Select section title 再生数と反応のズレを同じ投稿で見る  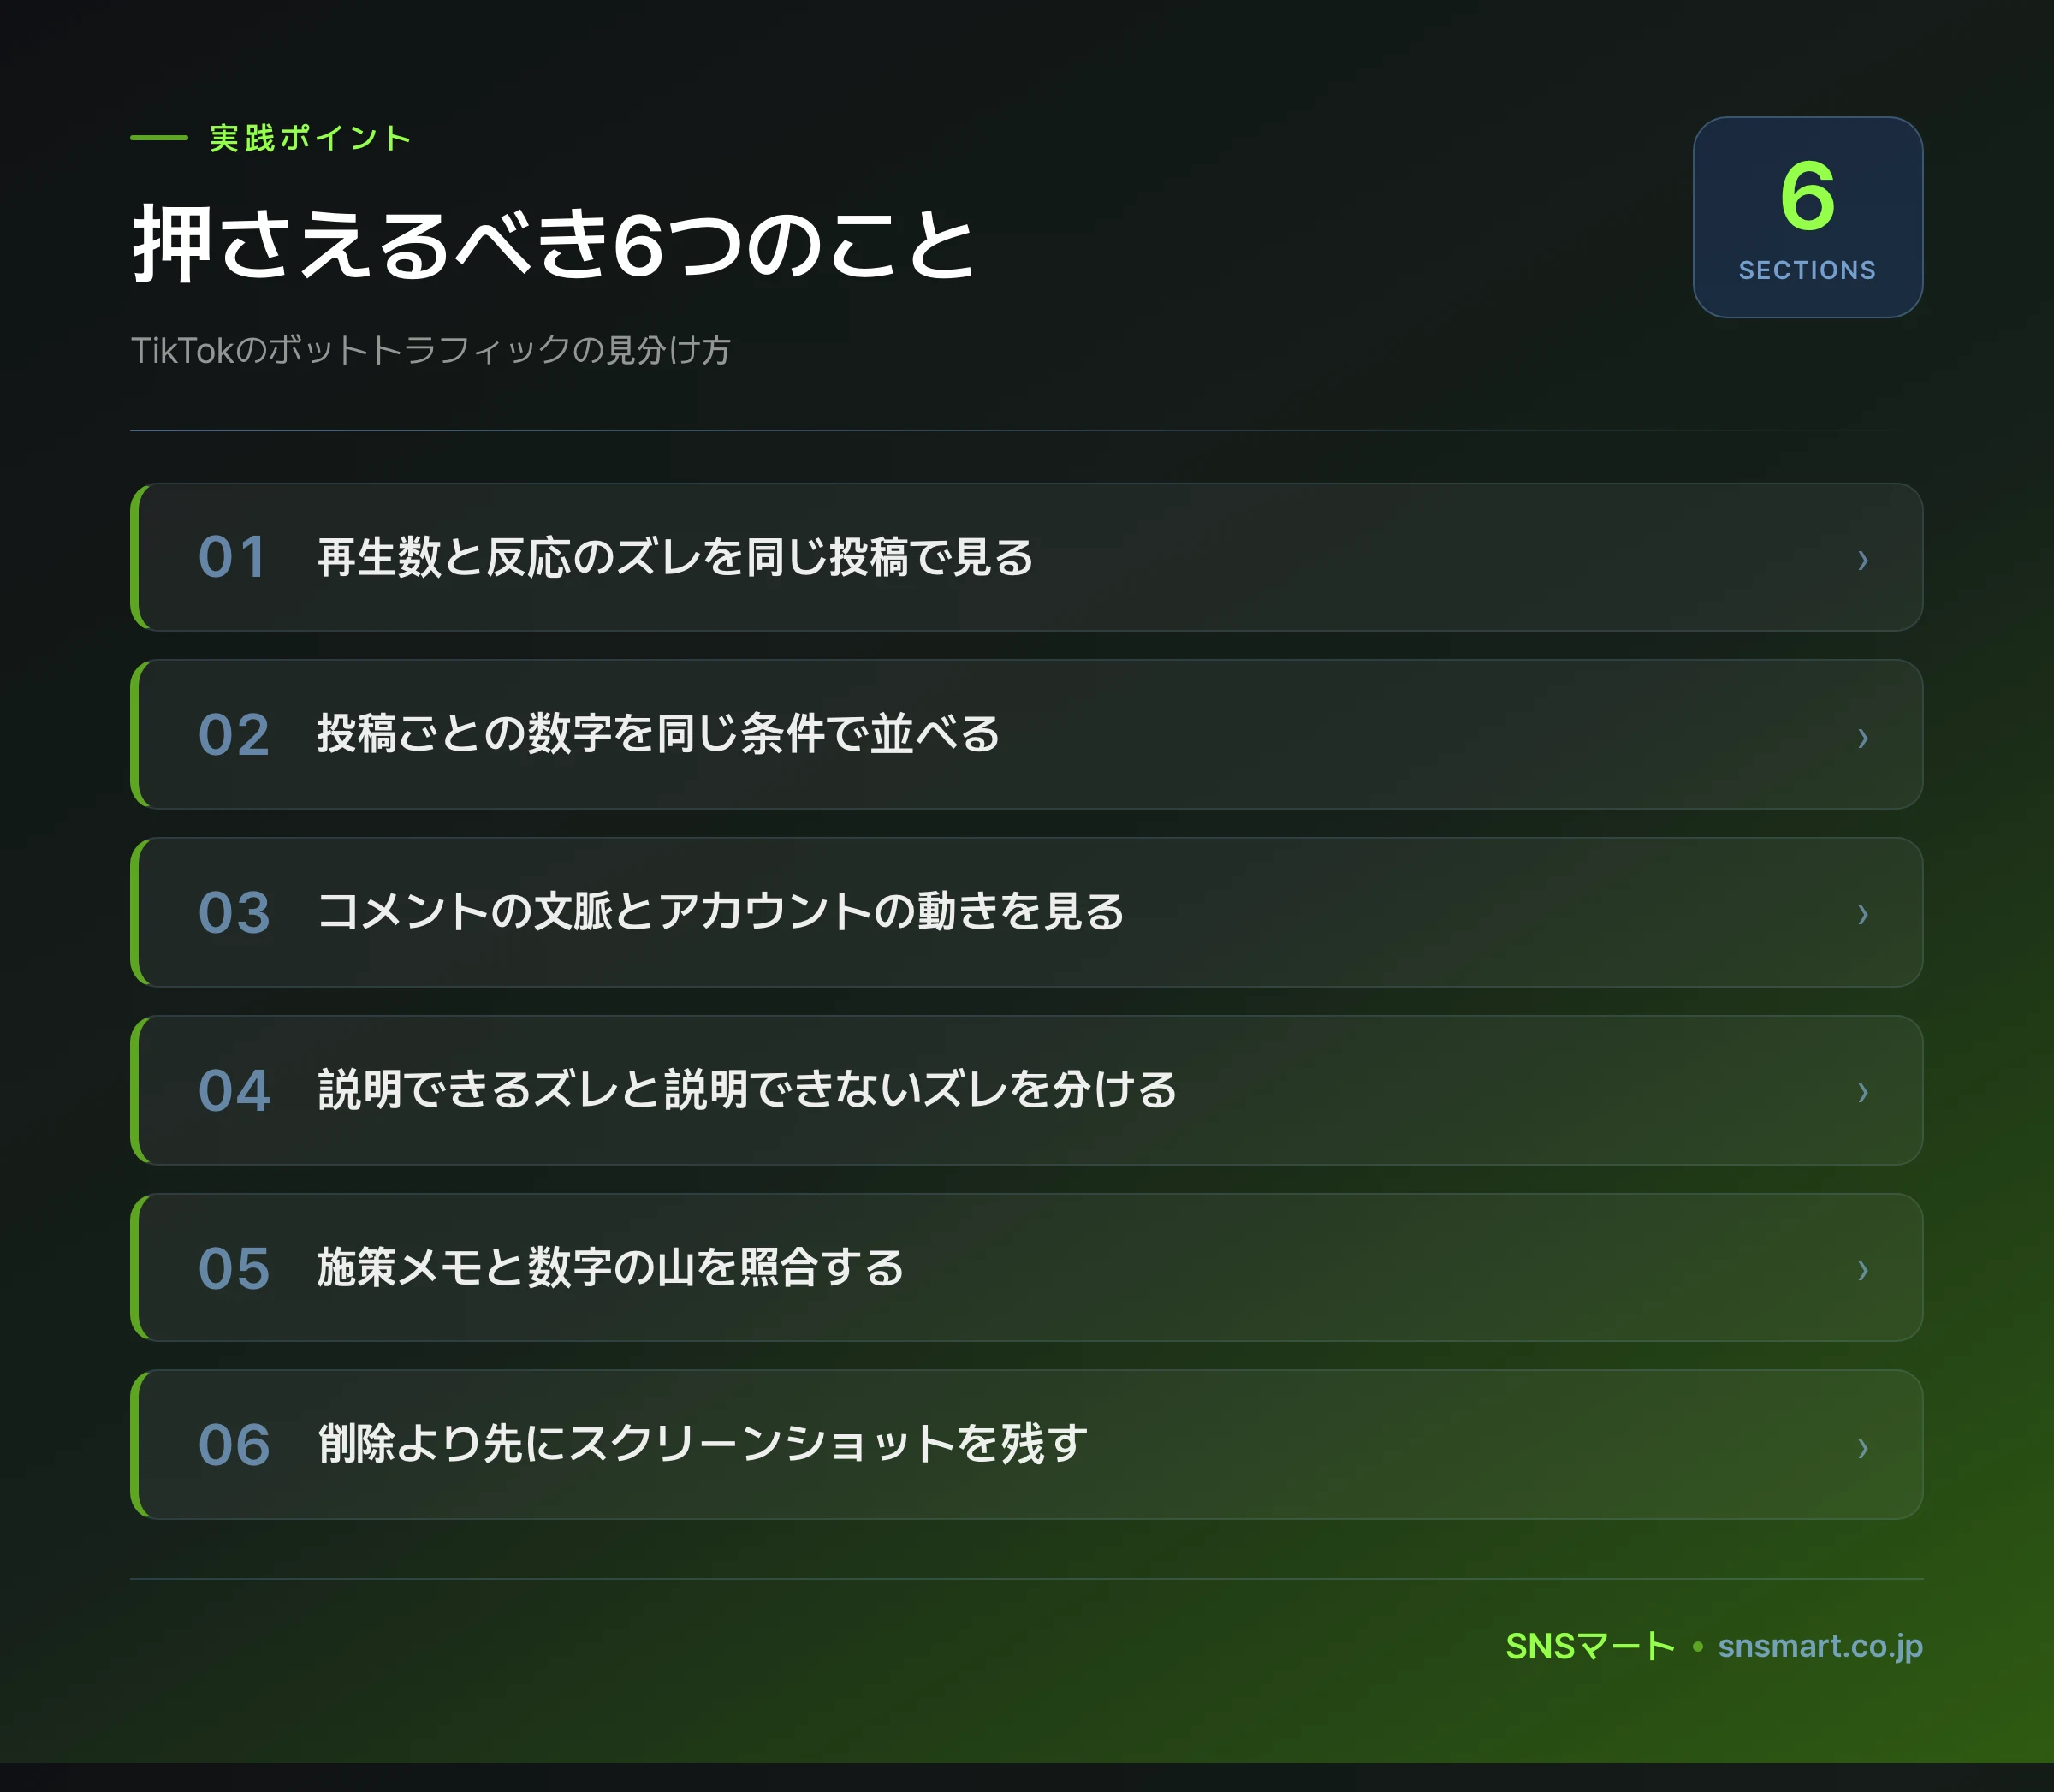click(675, 557)
